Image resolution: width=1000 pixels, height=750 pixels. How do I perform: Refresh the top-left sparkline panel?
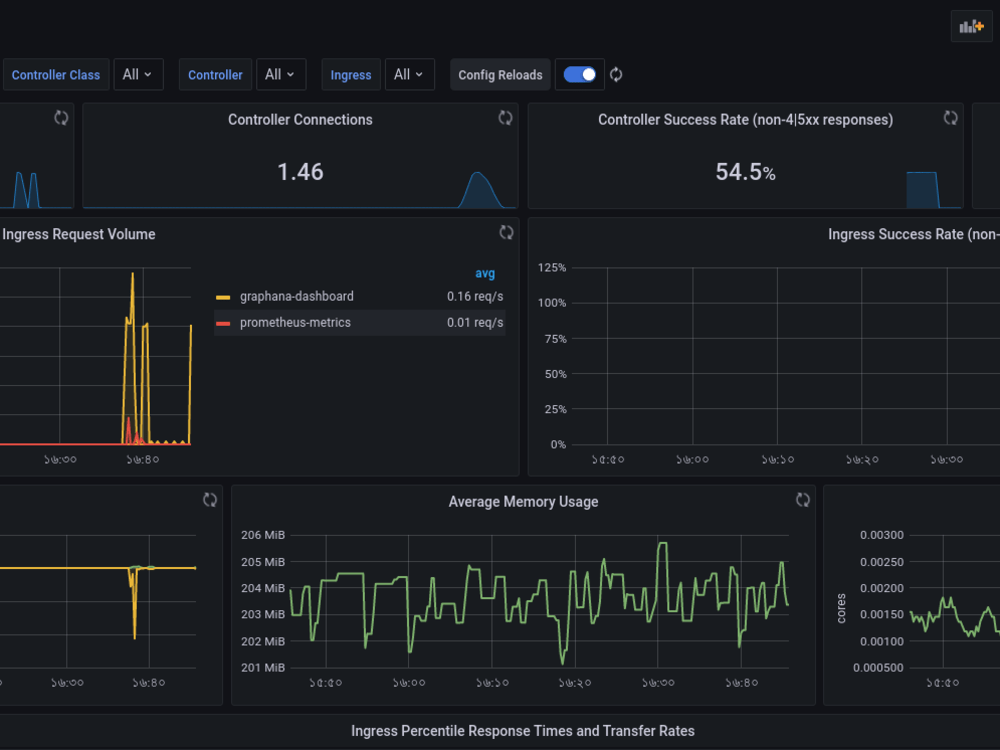(60, 118)
